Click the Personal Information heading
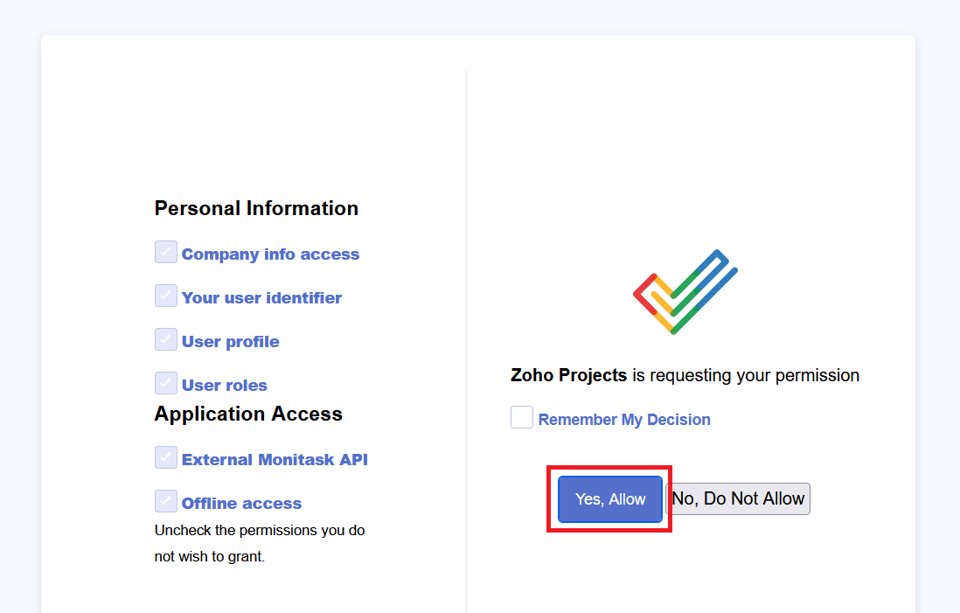 256,208
